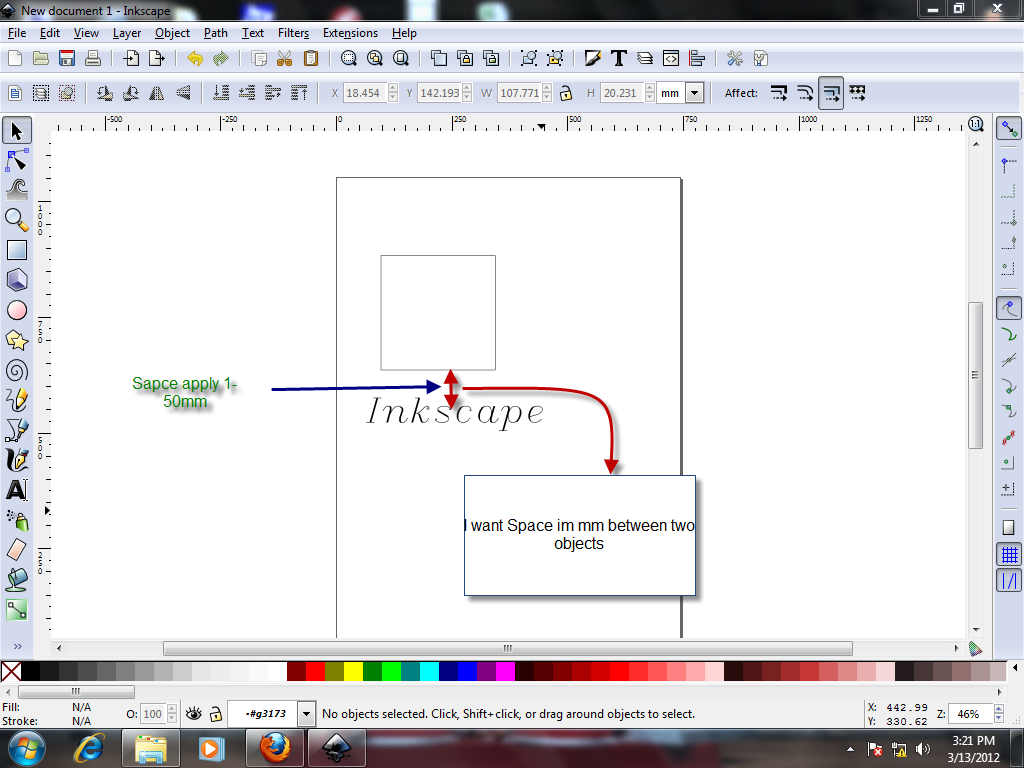Open the Extensions menu
Image resolution: width=1024 pixels, height=768 pixels.
350,33
